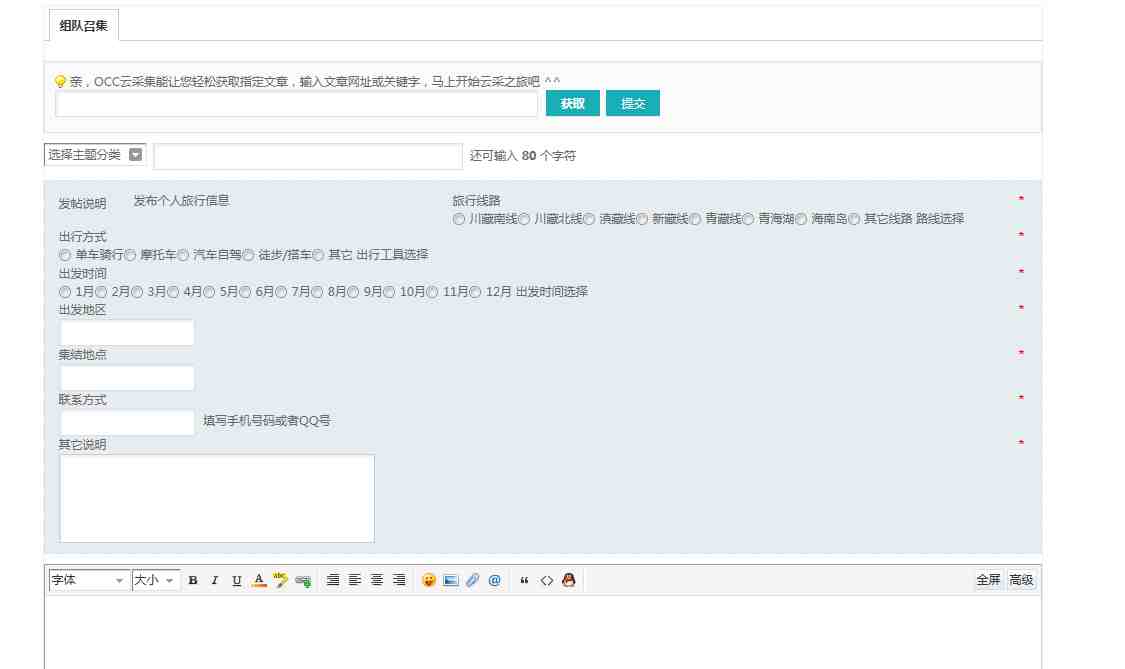Toggle bold formatting in editor toolbar

(x=193, y=580)
